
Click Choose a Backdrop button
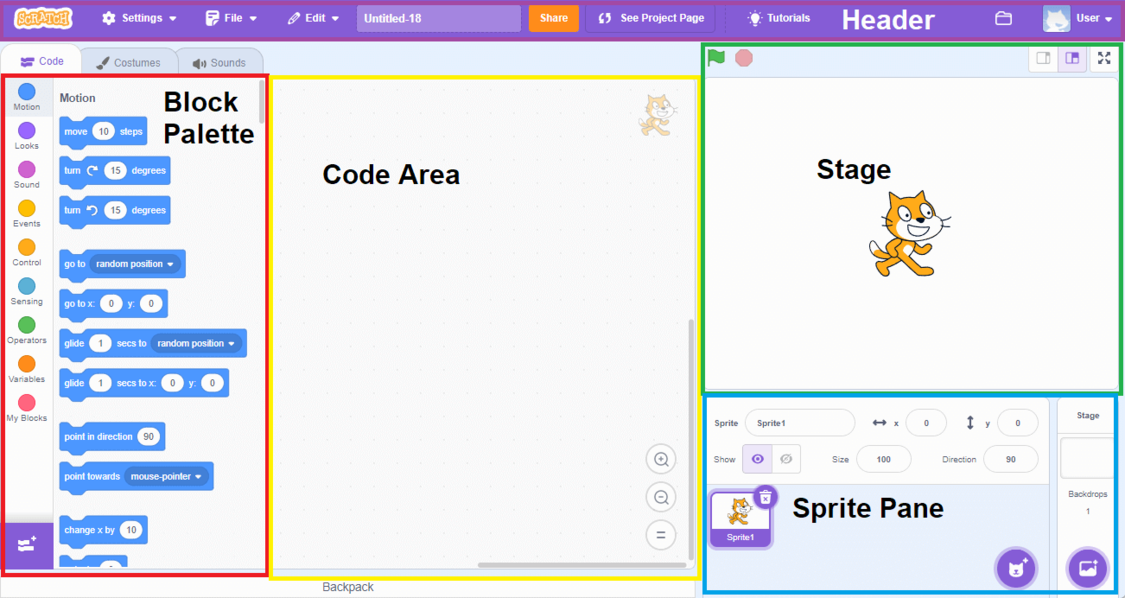tap(1088, 569)
